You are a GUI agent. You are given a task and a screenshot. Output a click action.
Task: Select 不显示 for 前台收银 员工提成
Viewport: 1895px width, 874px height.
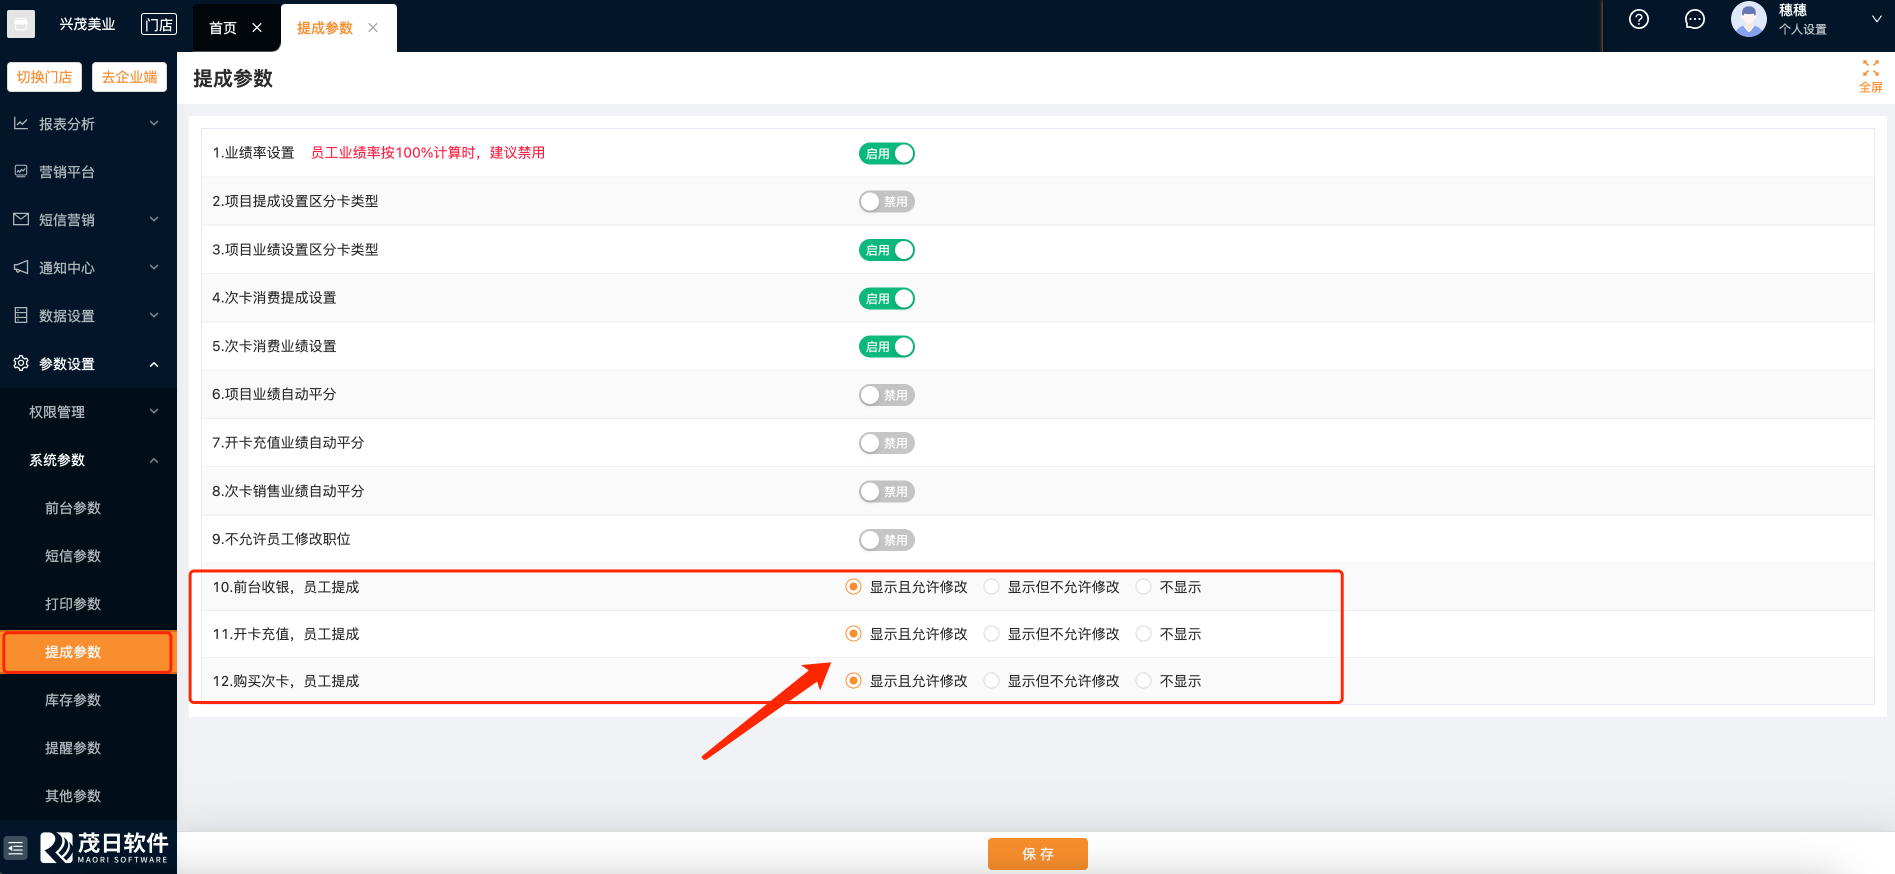point(1144,587)
